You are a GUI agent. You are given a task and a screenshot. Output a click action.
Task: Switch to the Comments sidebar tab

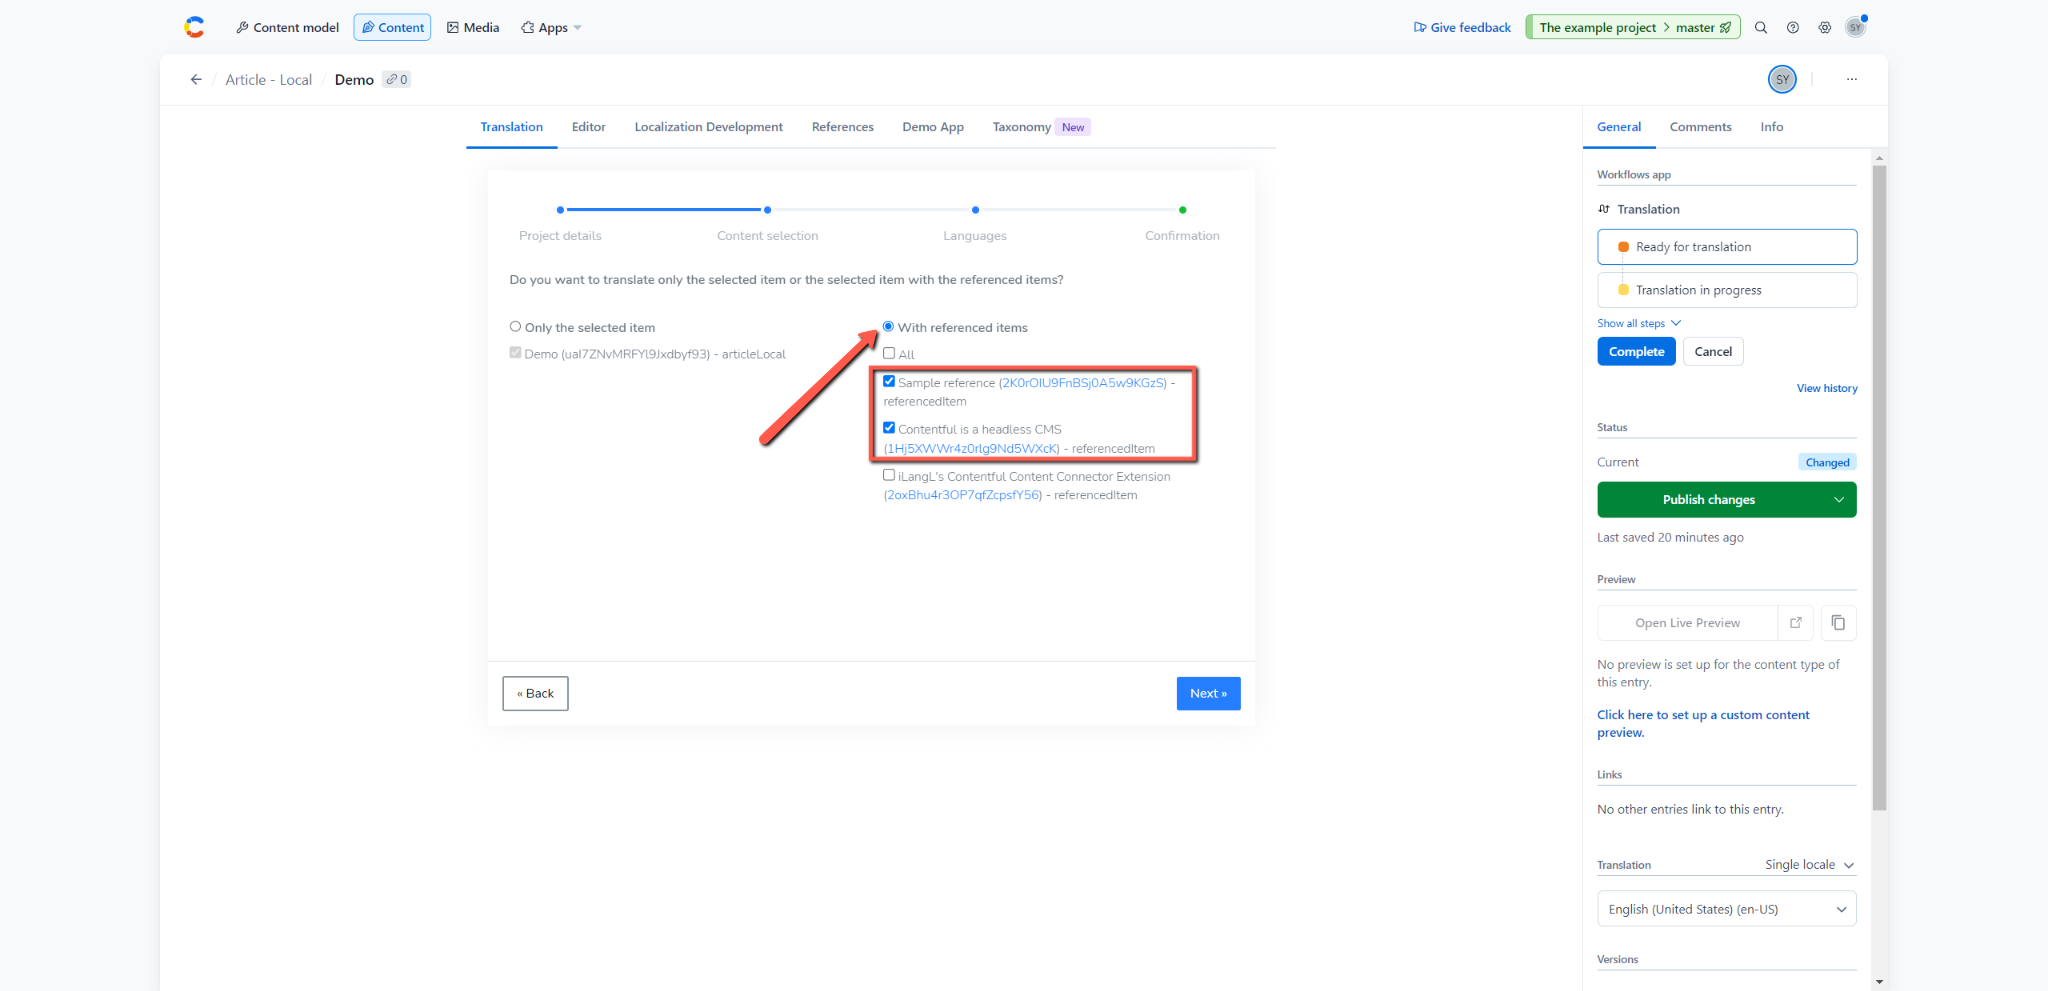point(1701,127)
